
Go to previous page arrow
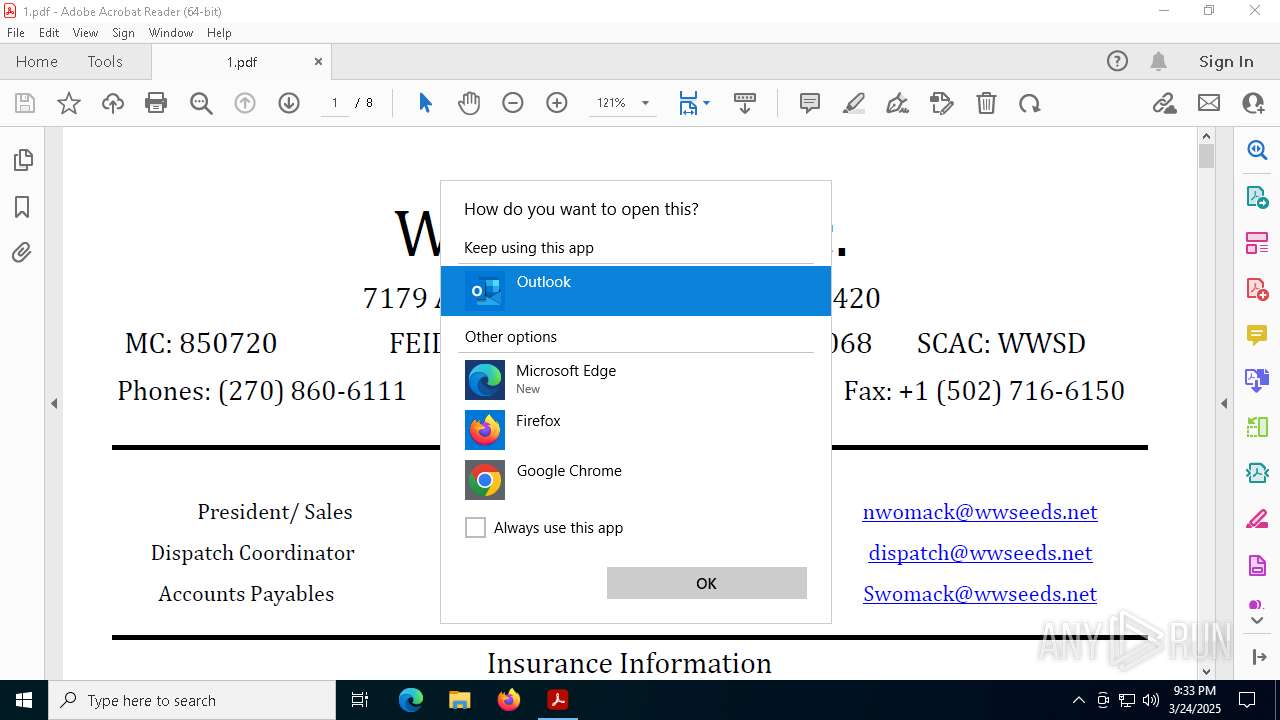pyautogui.click(x=245, y=103)
